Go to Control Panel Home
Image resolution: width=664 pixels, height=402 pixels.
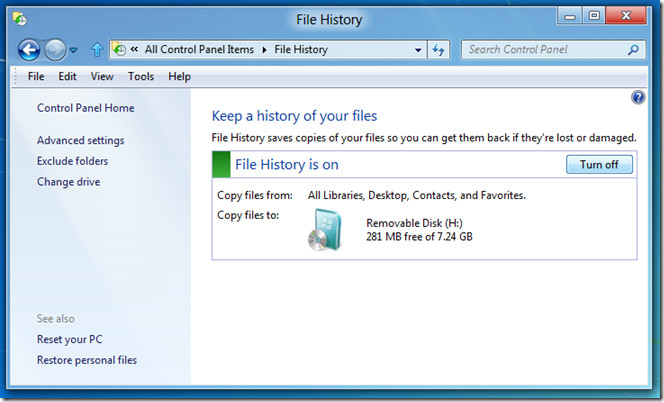[x=86, y=108]
